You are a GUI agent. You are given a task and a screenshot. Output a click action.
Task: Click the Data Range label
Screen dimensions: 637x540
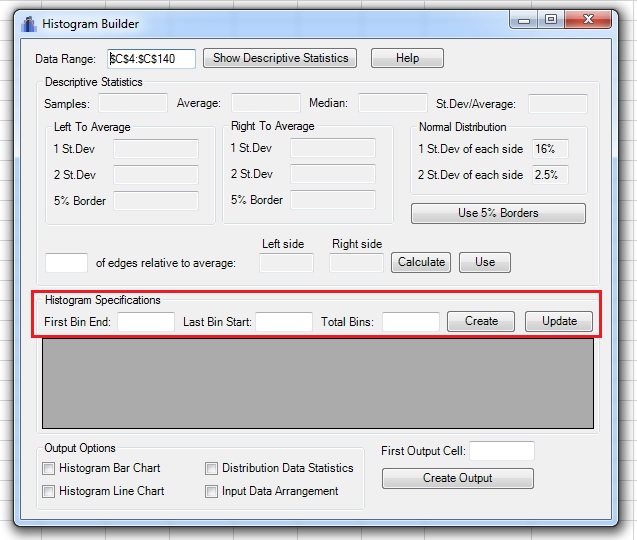65,59
